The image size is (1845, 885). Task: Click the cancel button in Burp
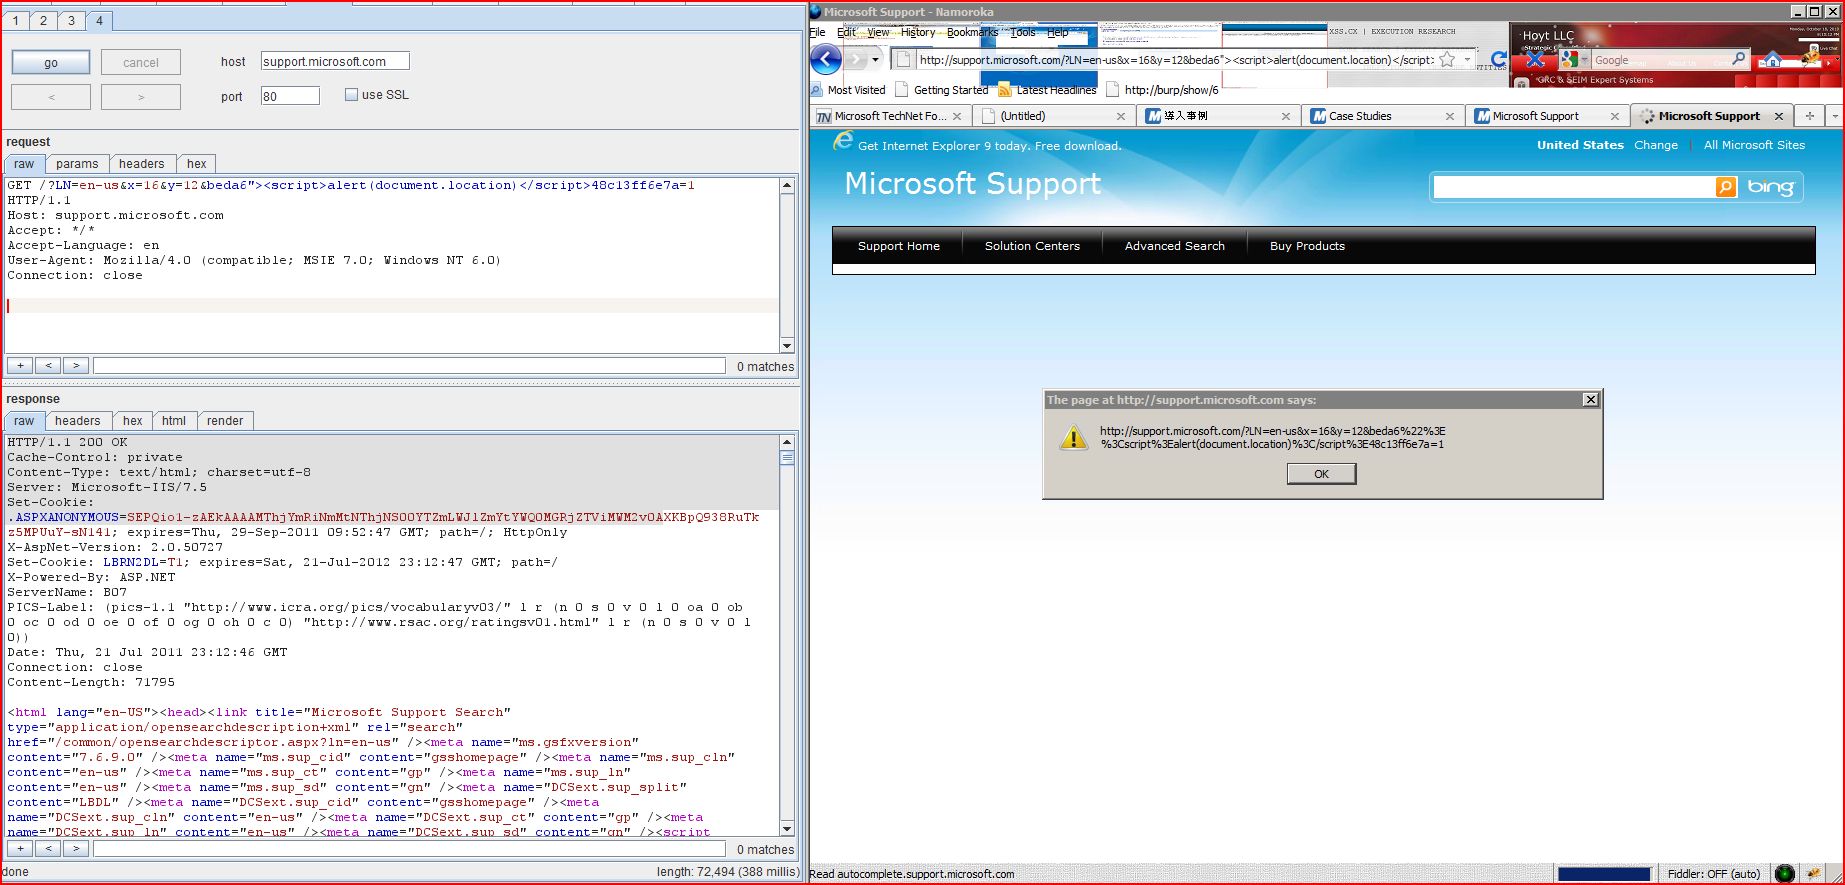(141, 62)
